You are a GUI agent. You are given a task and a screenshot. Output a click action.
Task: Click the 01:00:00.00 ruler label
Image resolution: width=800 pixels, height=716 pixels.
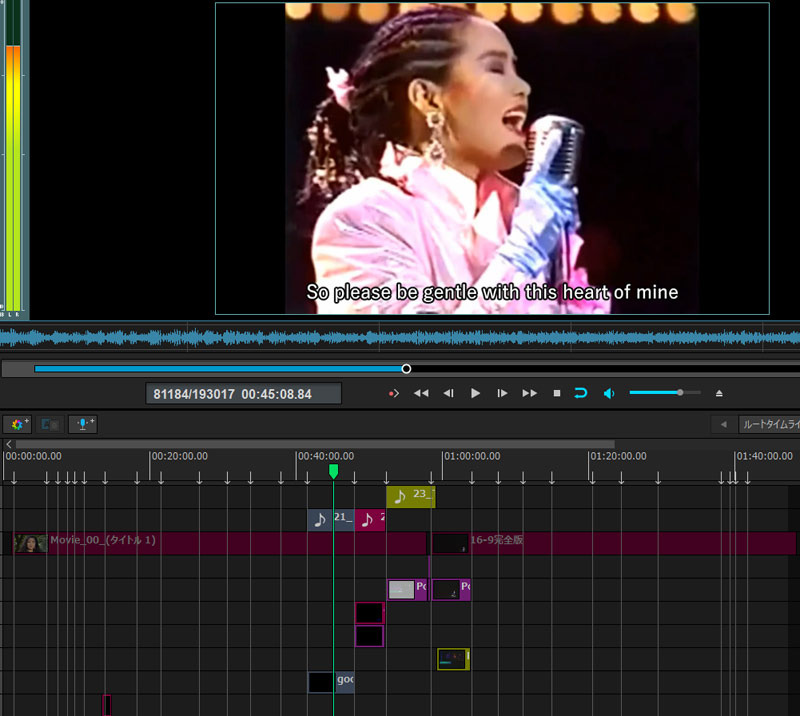point(472,456)
